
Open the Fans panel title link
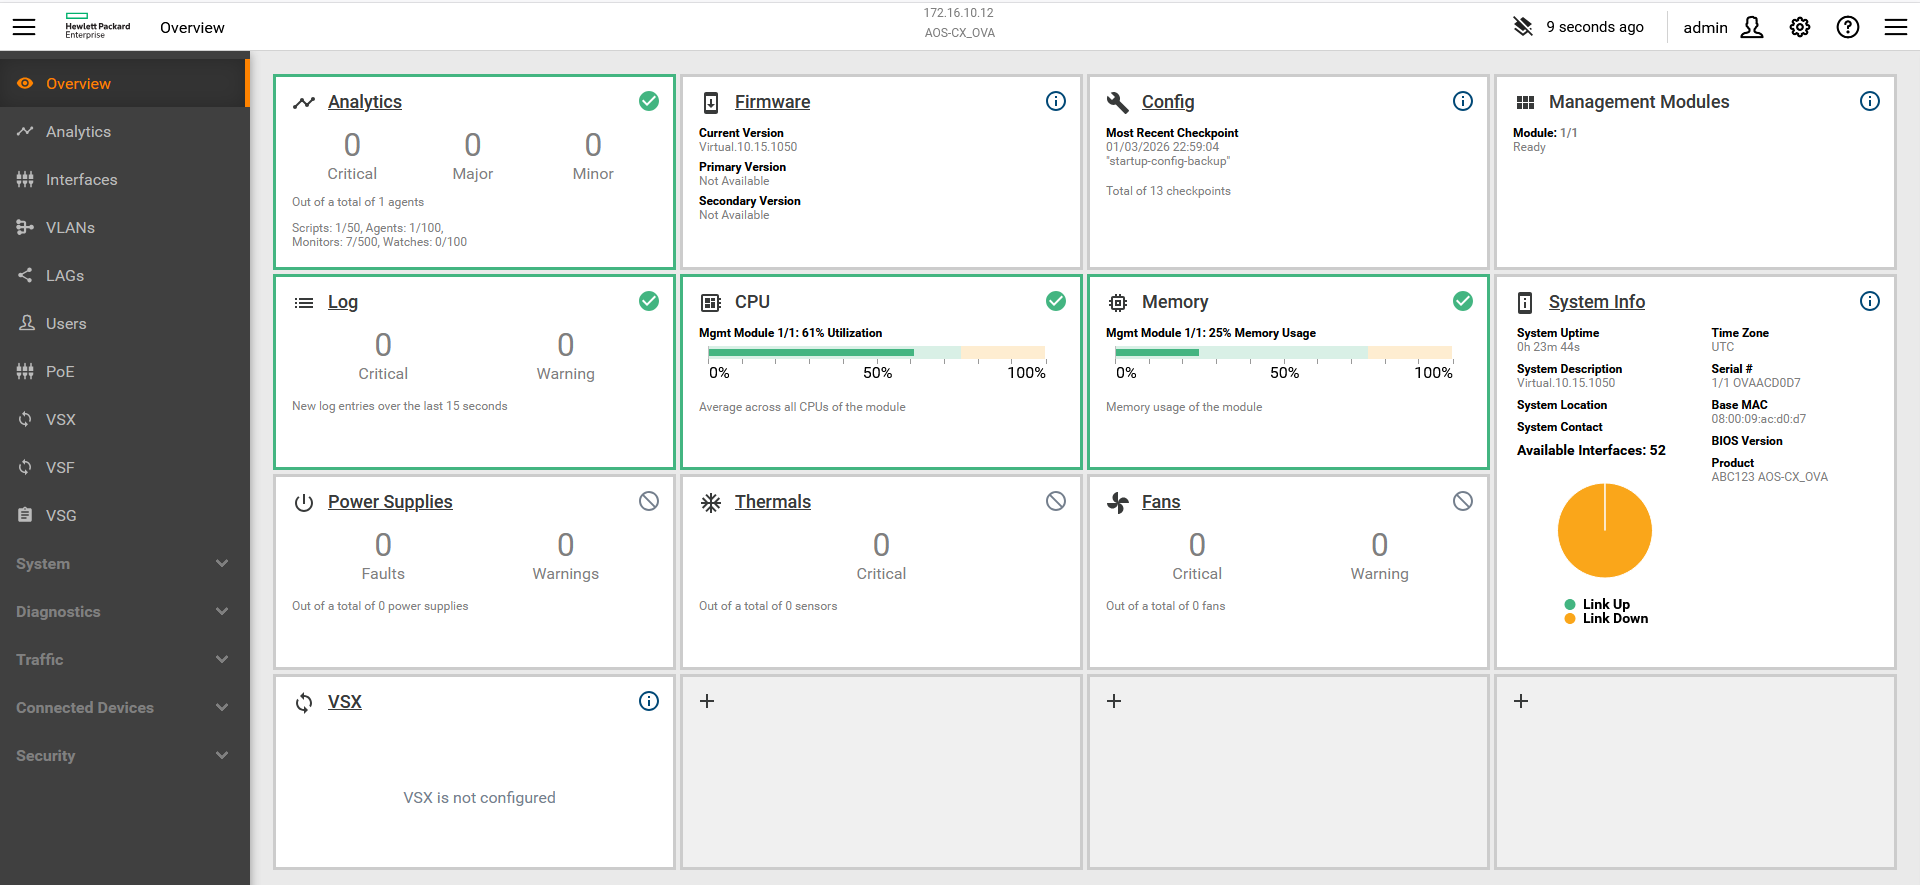tap(1160, 502)
